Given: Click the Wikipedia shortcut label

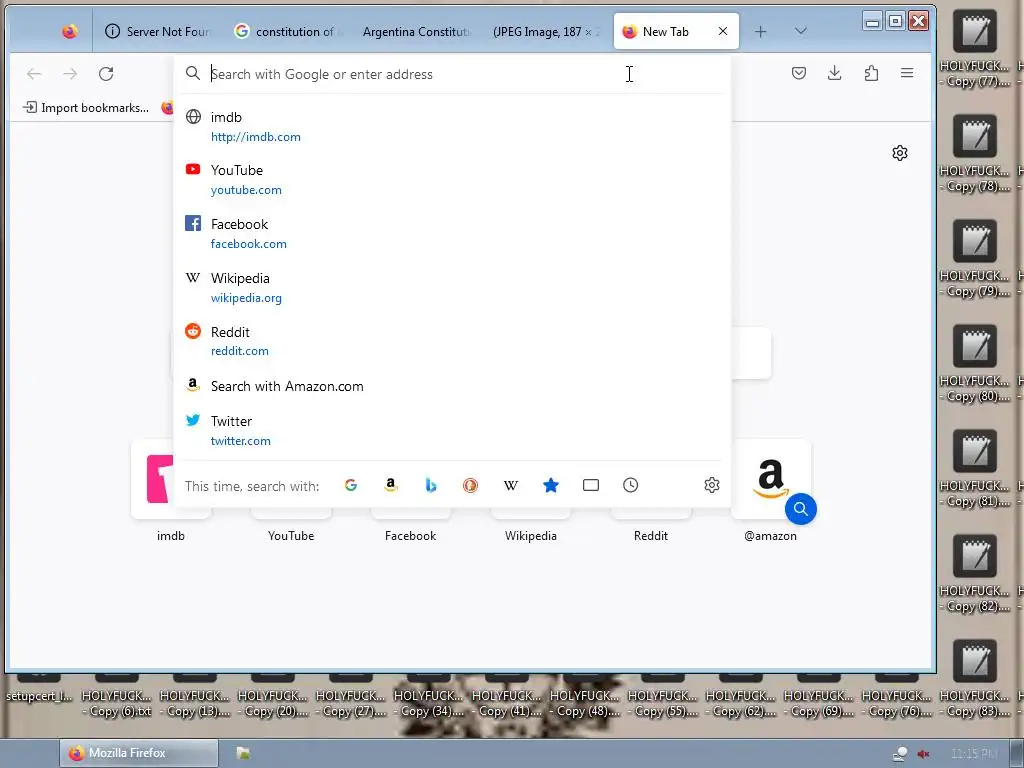Looking at the screenshot, I should [530, 536].
